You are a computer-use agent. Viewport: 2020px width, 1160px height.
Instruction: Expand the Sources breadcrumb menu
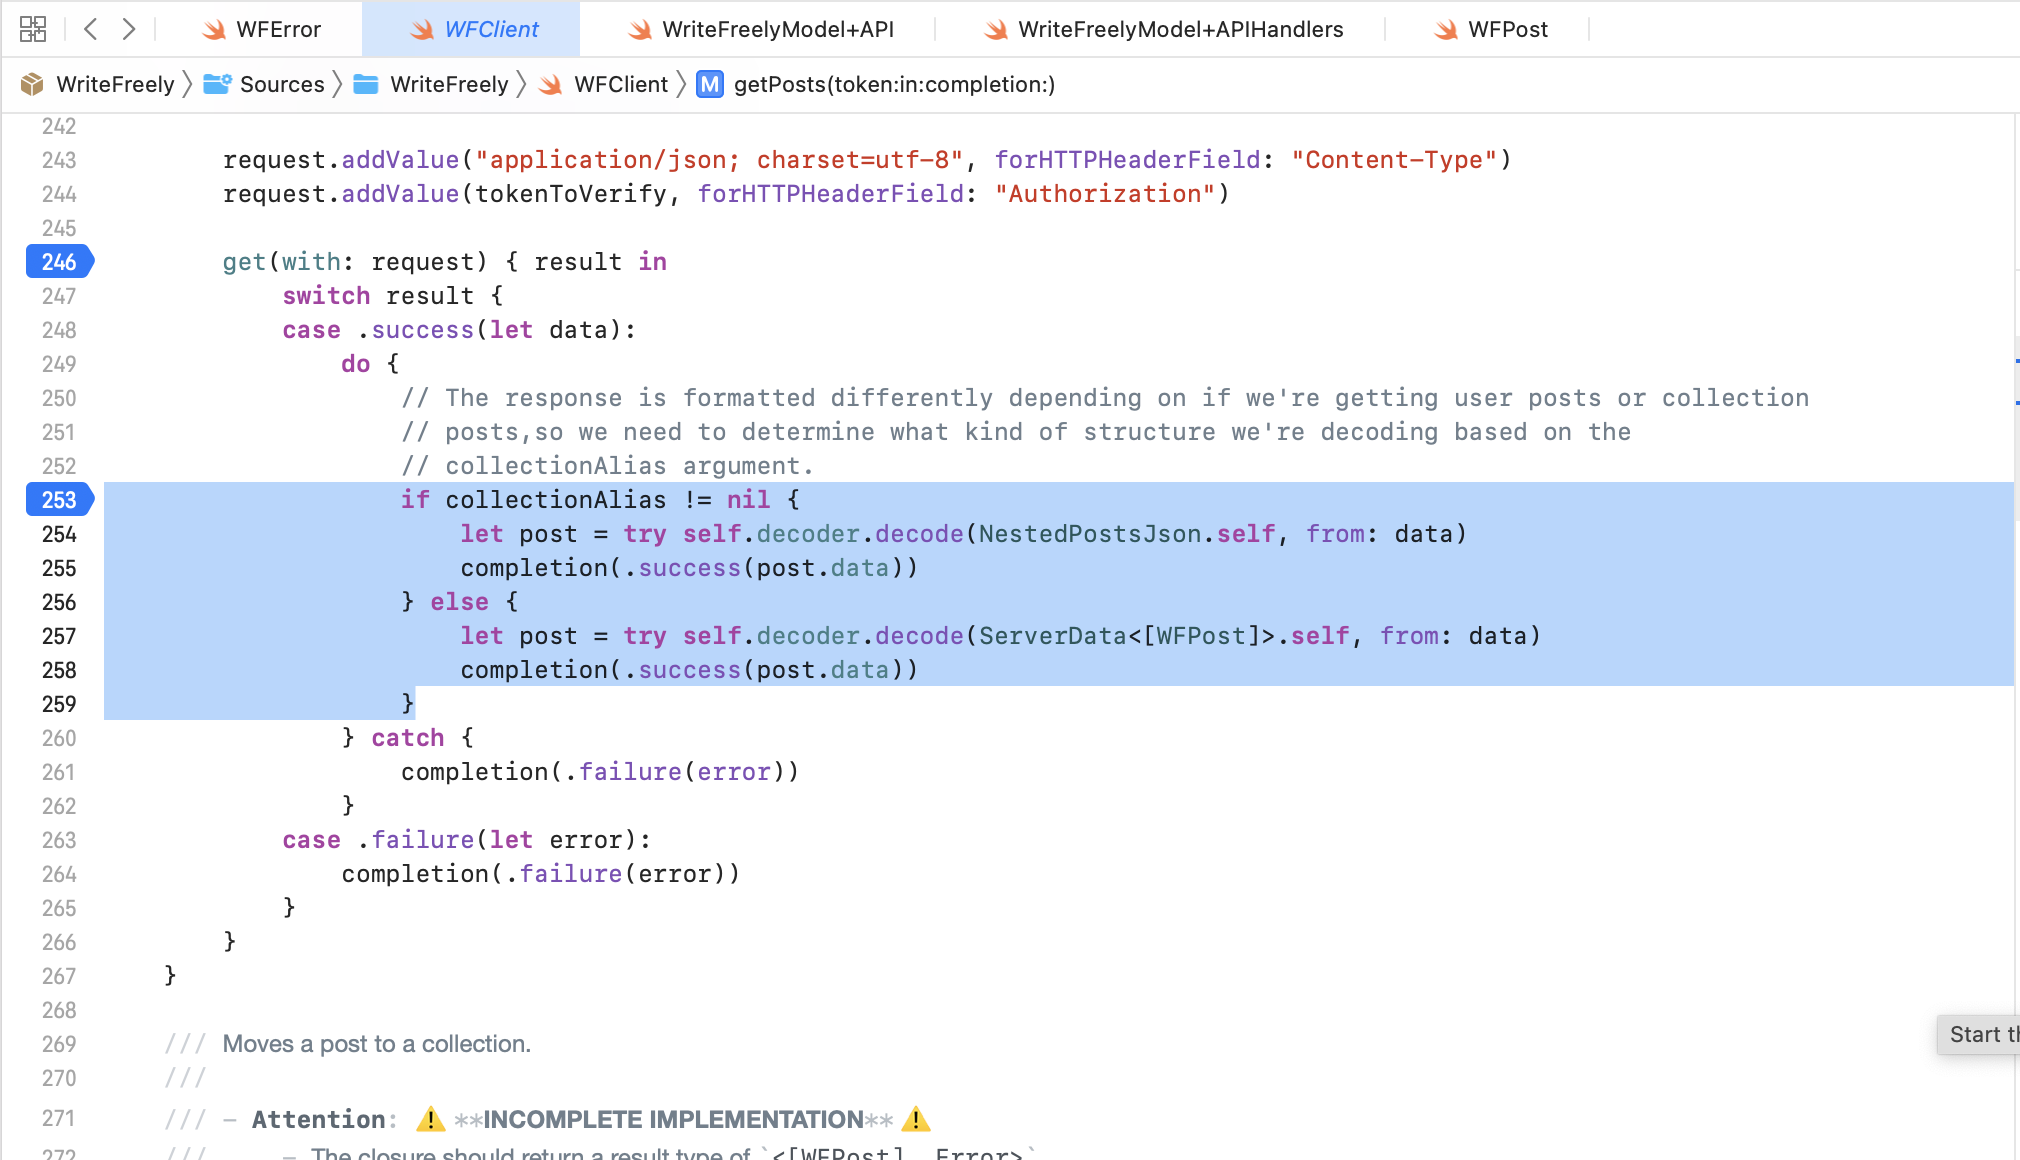(x=282, y=84)
